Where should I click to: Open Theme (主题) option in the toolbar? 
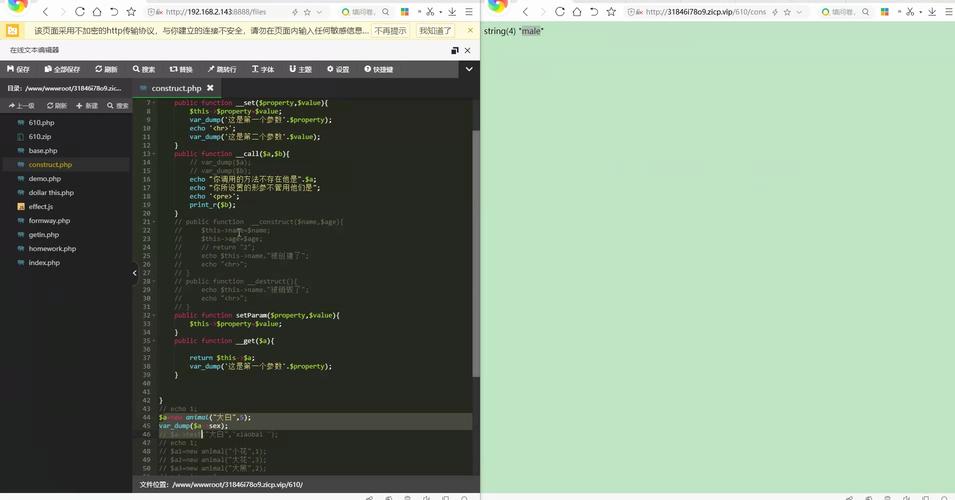(300, 69)
